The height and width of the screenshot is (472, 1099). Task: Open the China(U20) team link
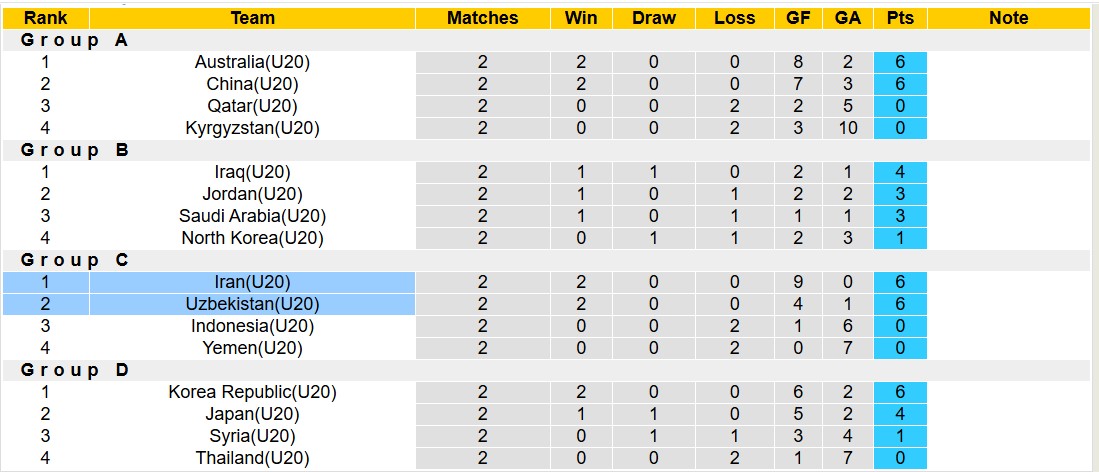pyautogui.click(x=252, y=84)
